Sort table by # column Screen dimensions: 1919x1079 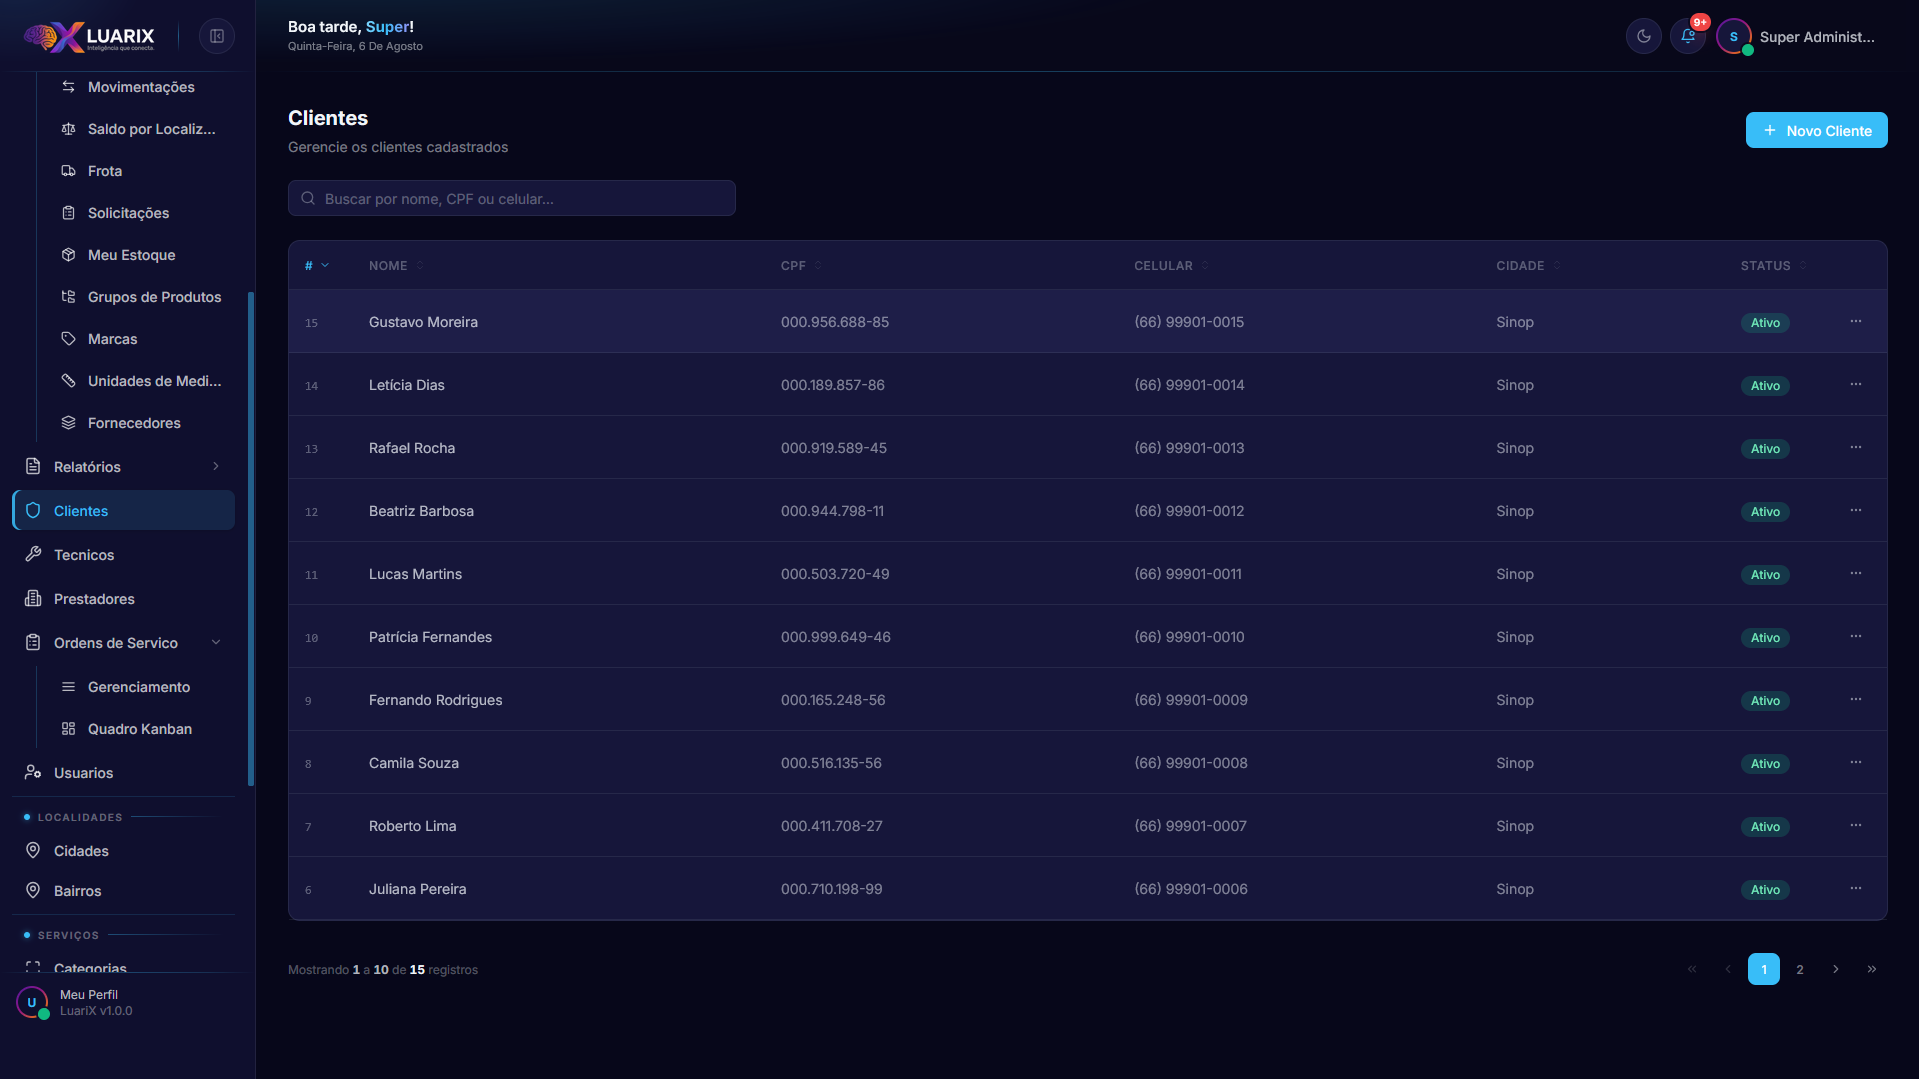316,266
